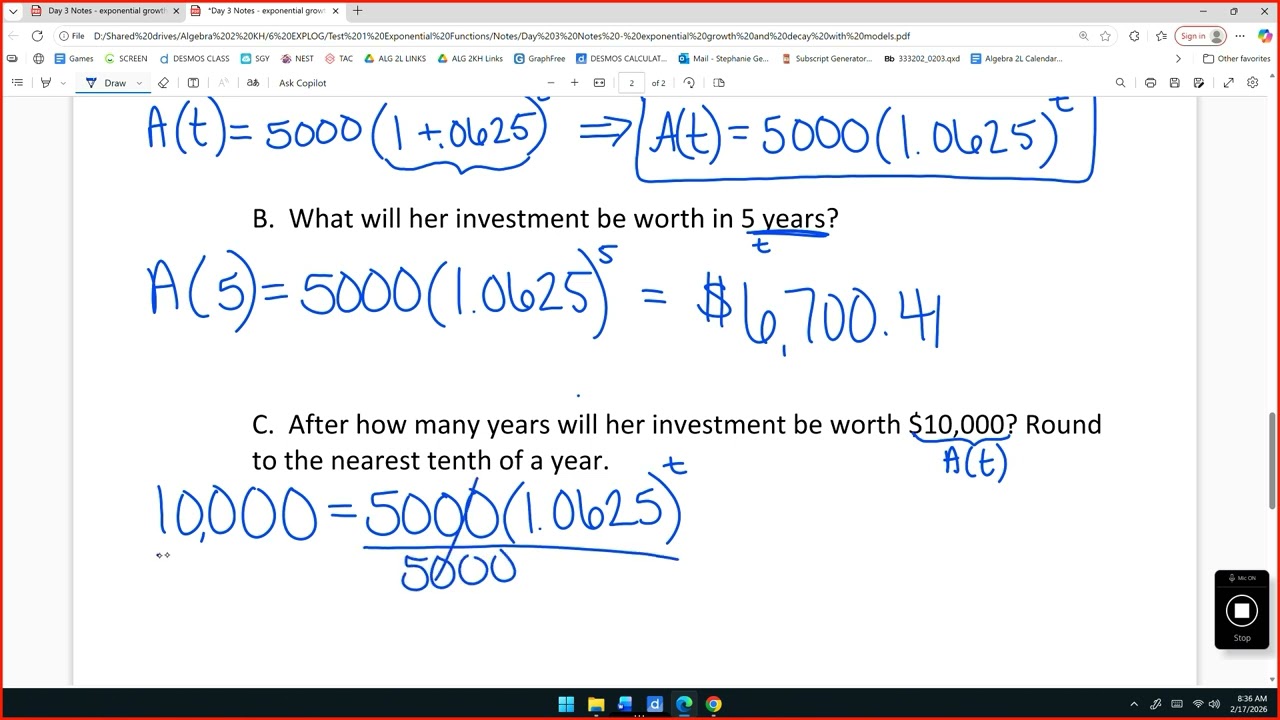Image resolution: width=1280 pixels, height=720 pixels.
Task: Save the PDF document
Action: [x=1174, y=83]
